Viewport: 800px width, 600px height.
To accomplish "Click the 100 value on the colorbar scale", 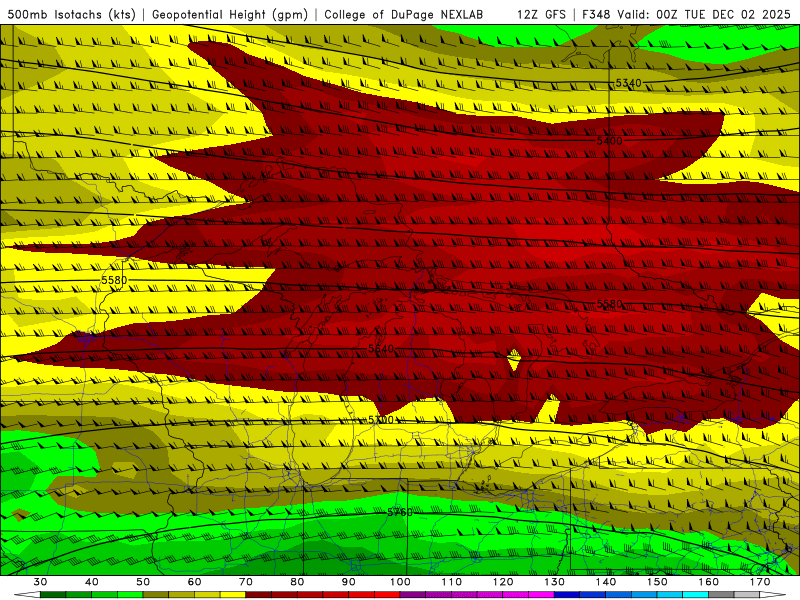I will [x=400, y=582].
